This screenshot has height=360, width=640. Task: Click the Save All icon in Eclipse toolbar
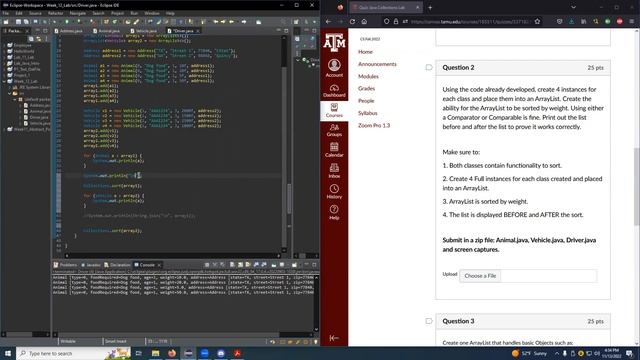click(26, 22)
